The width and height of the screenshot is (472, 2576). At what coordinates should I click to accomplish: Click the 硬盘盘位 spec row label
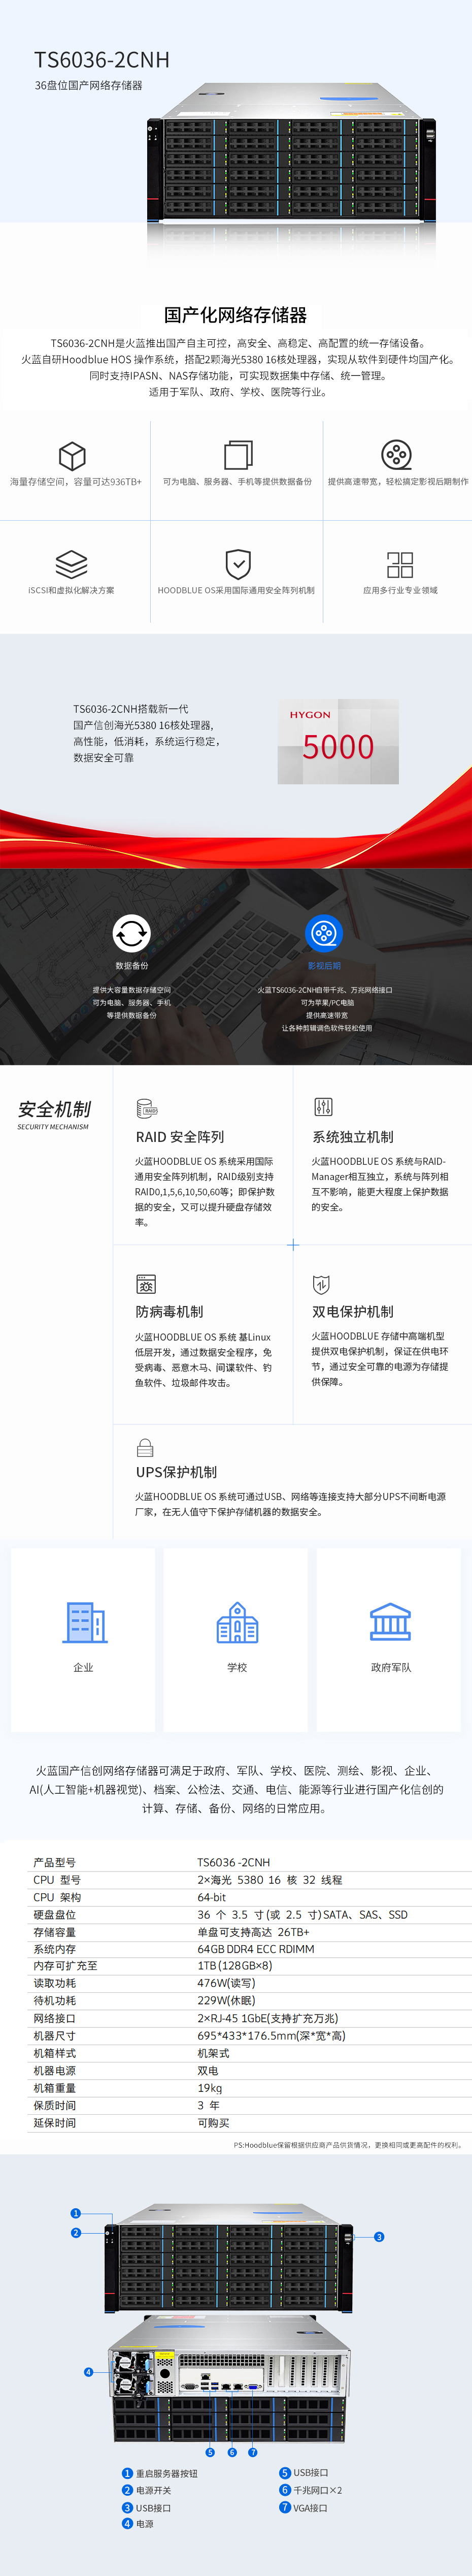55,1914
